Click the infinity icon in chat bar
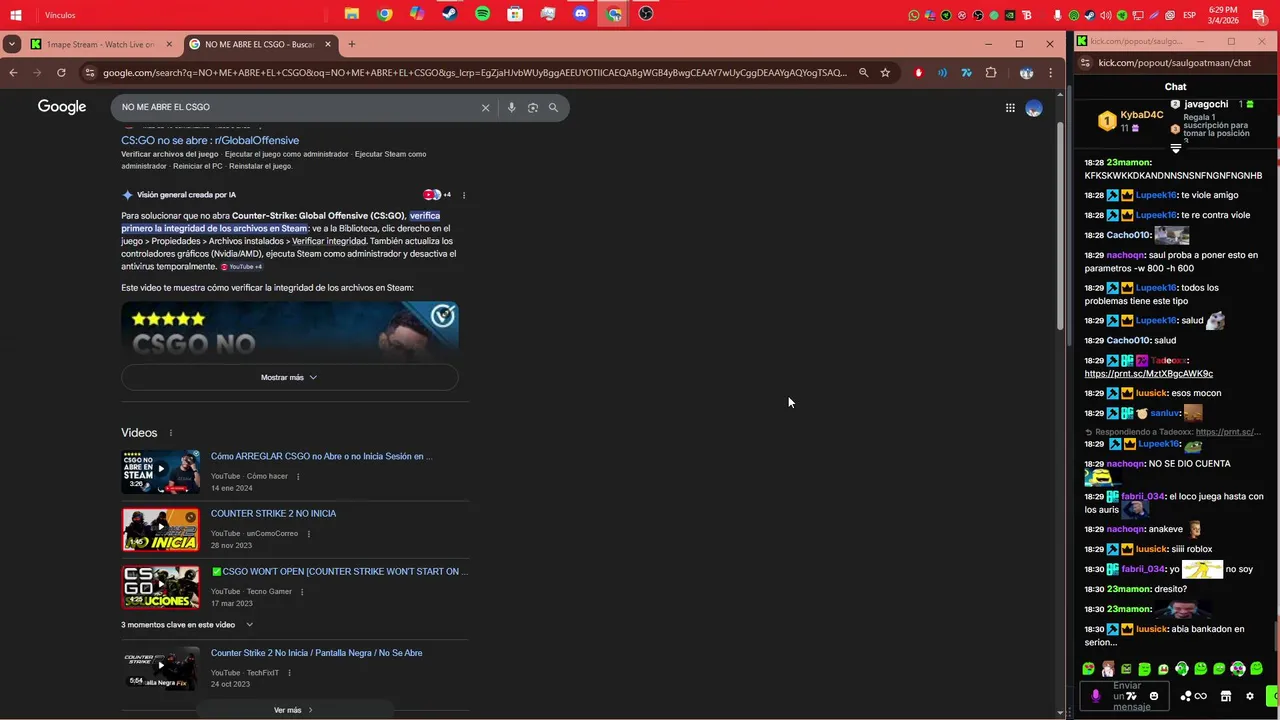The image size is (1280, 720). (x=1201, y=696)
